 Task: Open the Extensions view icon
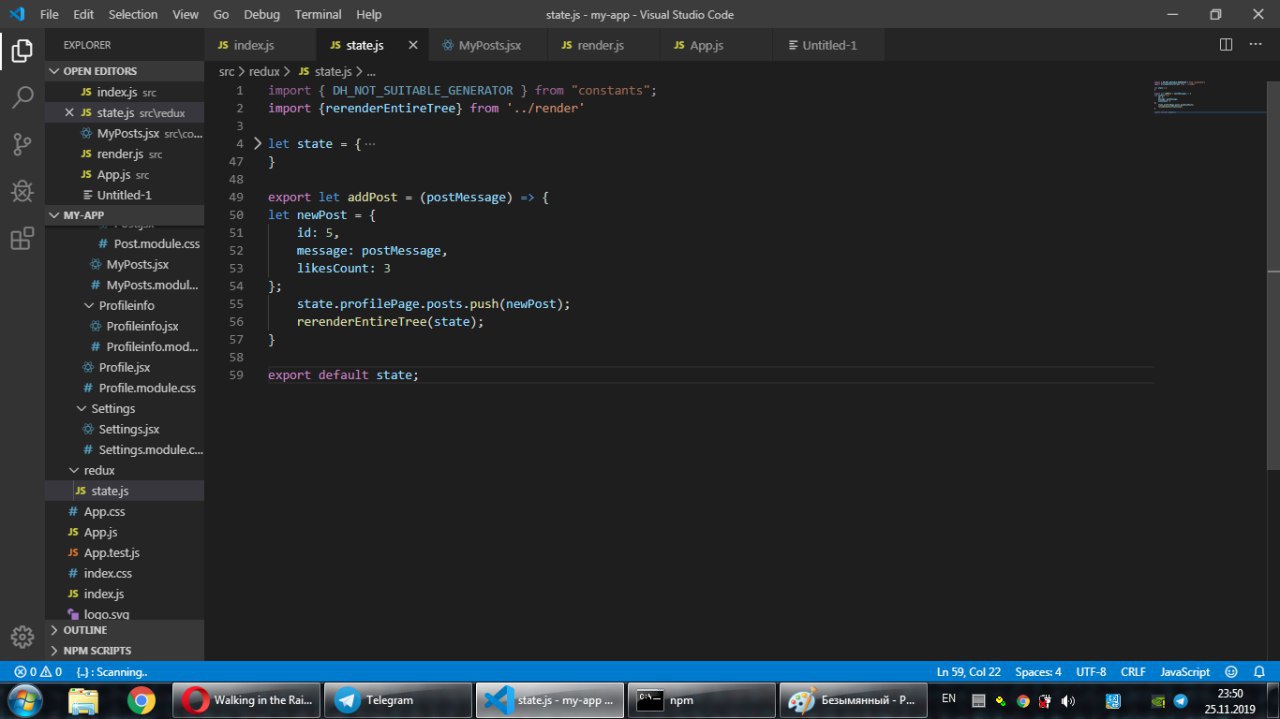22,239
